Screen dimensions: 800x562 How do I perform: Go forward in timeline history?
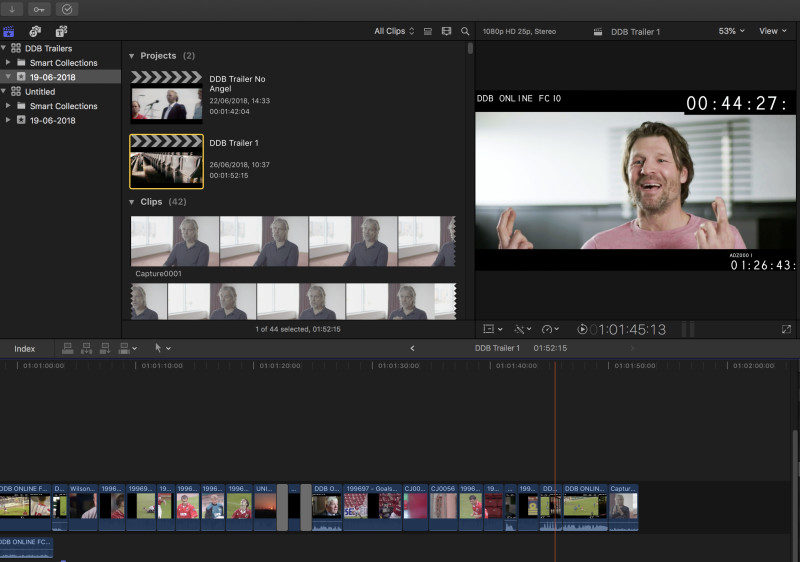coord(632,348)
